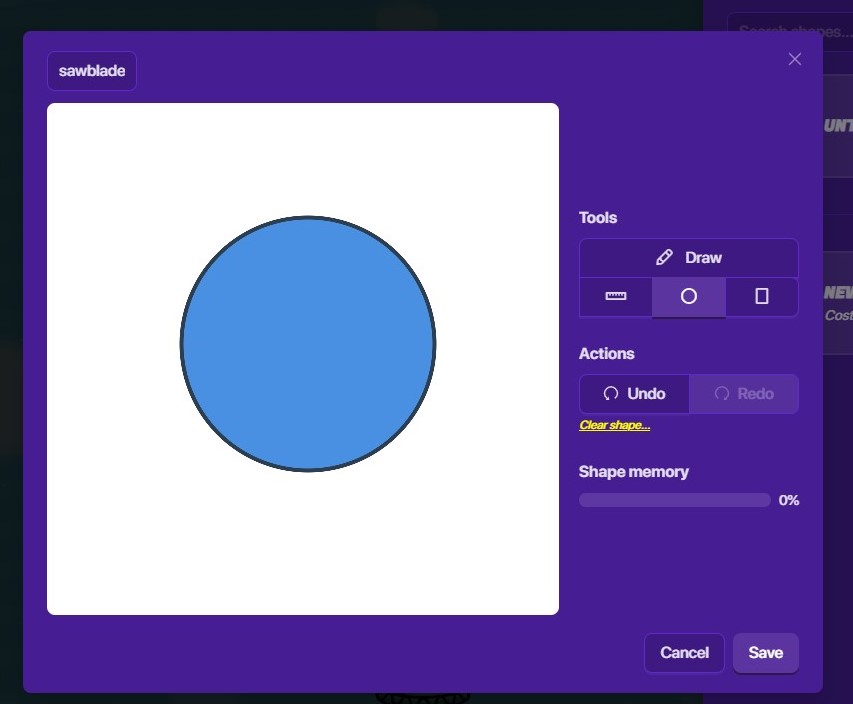Click the sawblade shape name field
The image size is (853, 704).
pos(92,71)
